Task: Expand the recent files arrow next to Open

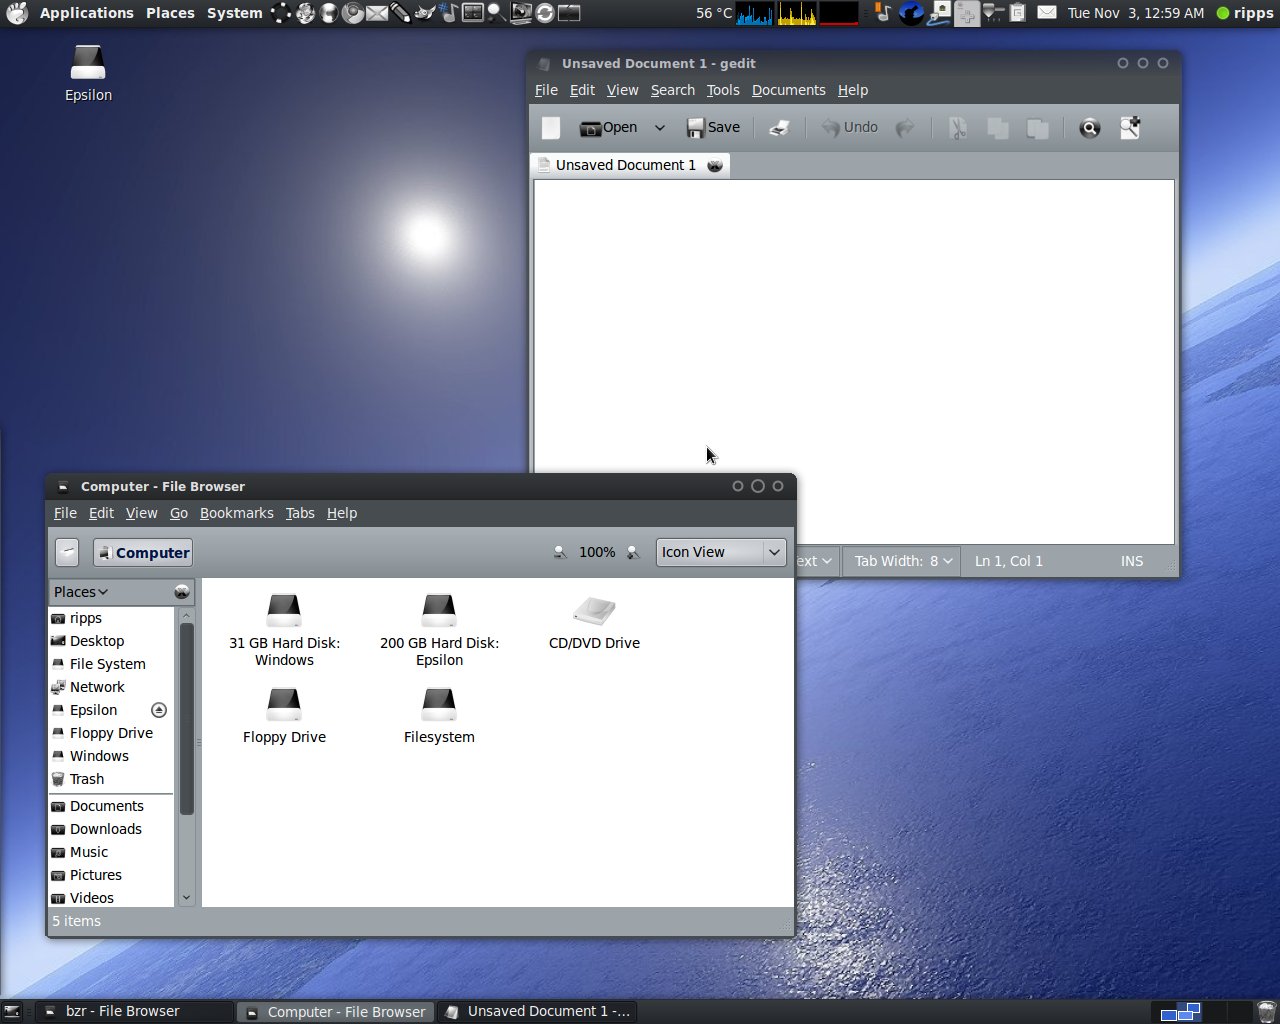Action: (659, 128)
